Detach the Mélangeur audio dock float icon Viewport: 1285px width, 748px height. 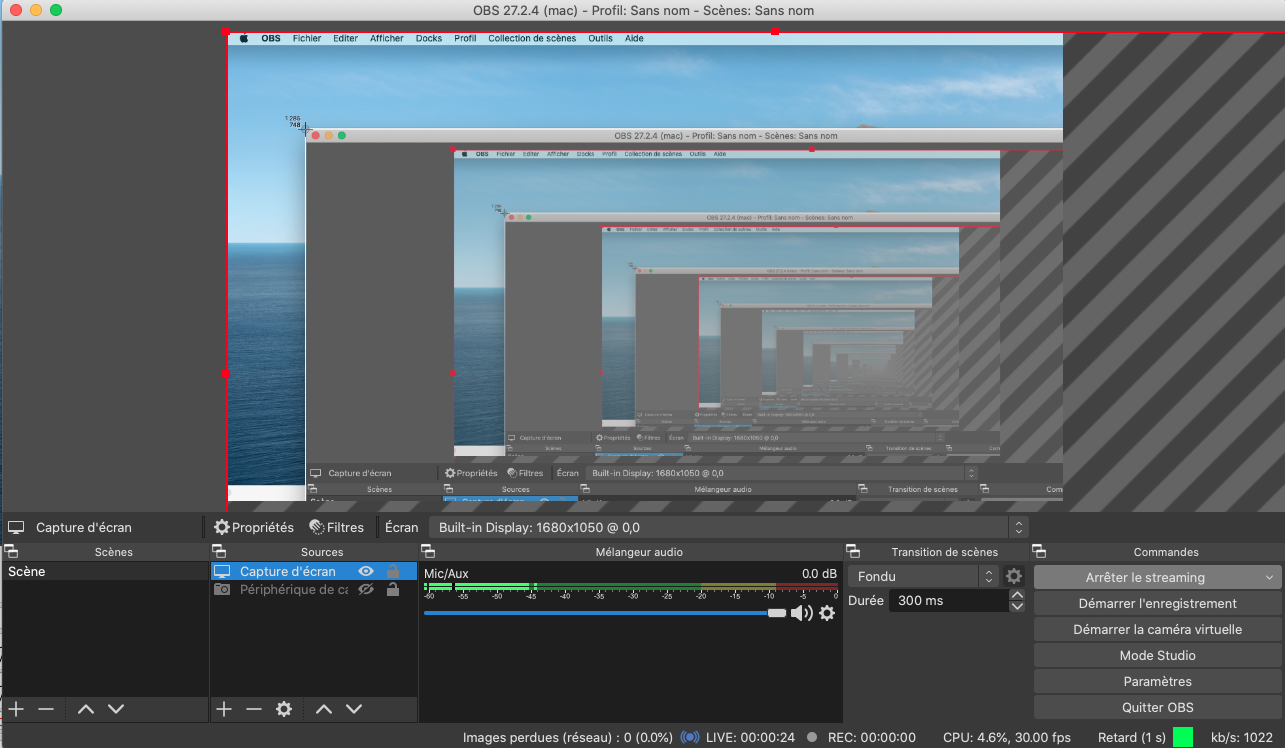click(427, 551)
